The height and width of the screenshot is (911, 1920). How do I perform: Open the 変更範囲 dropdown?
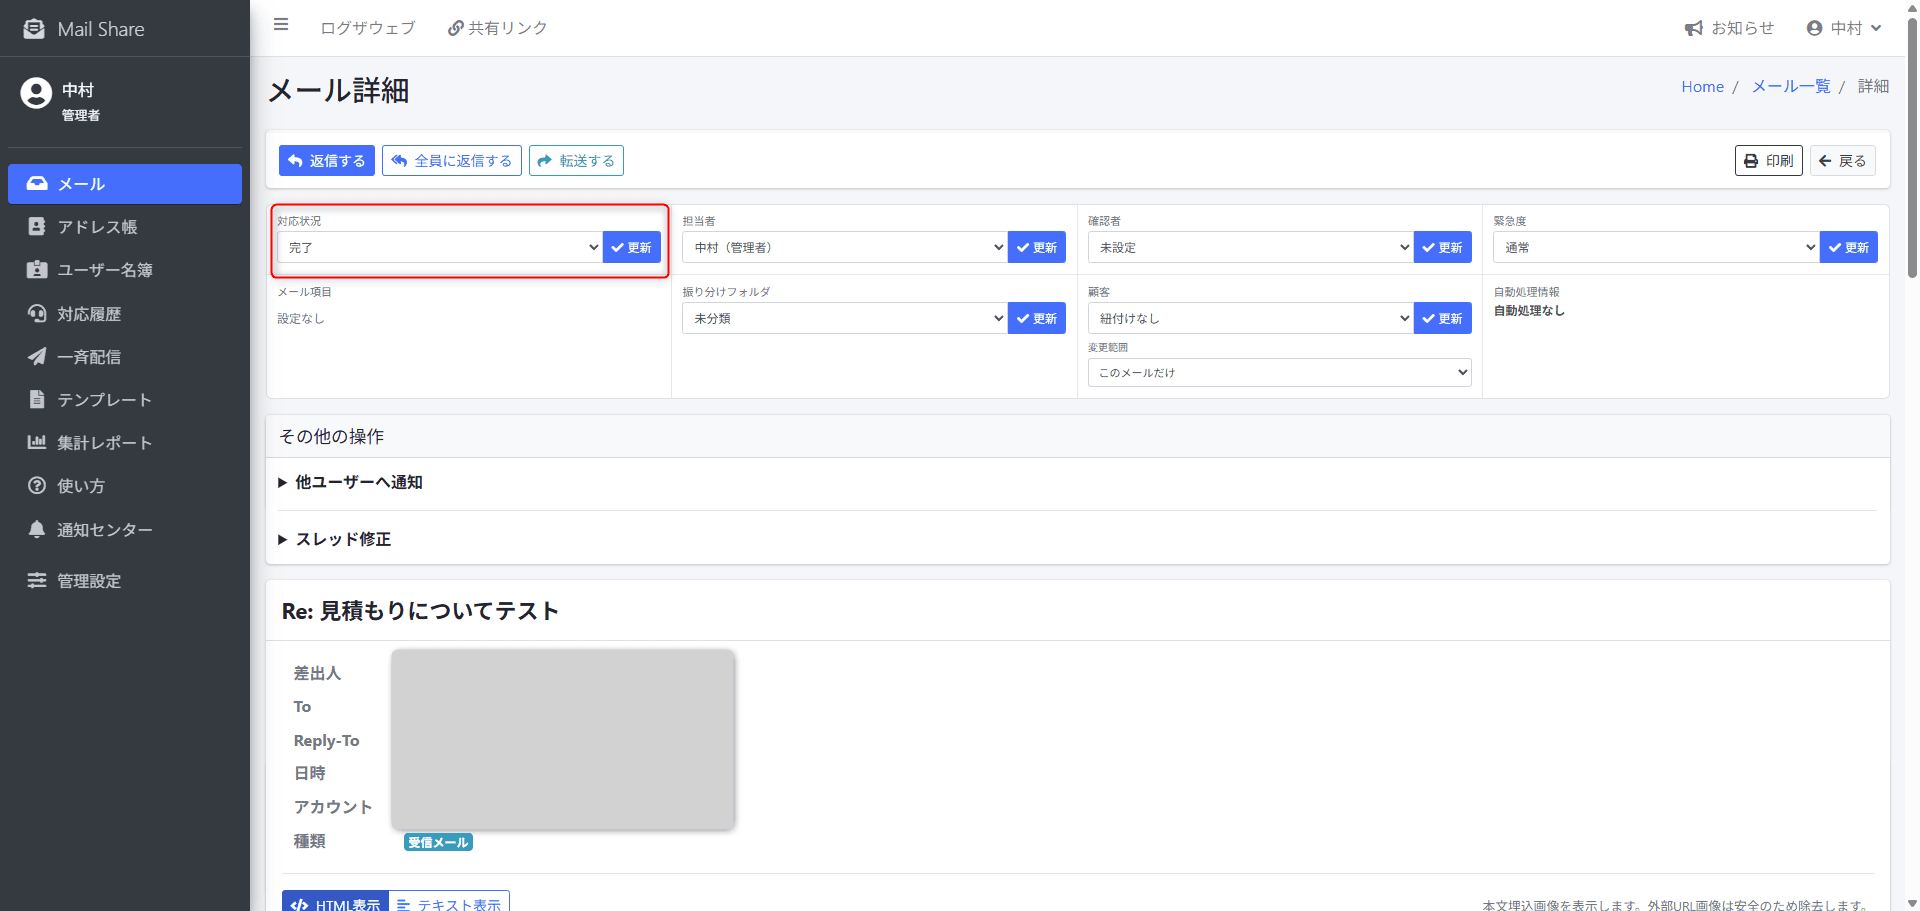pyautogui.click(x=1280, y=372)
